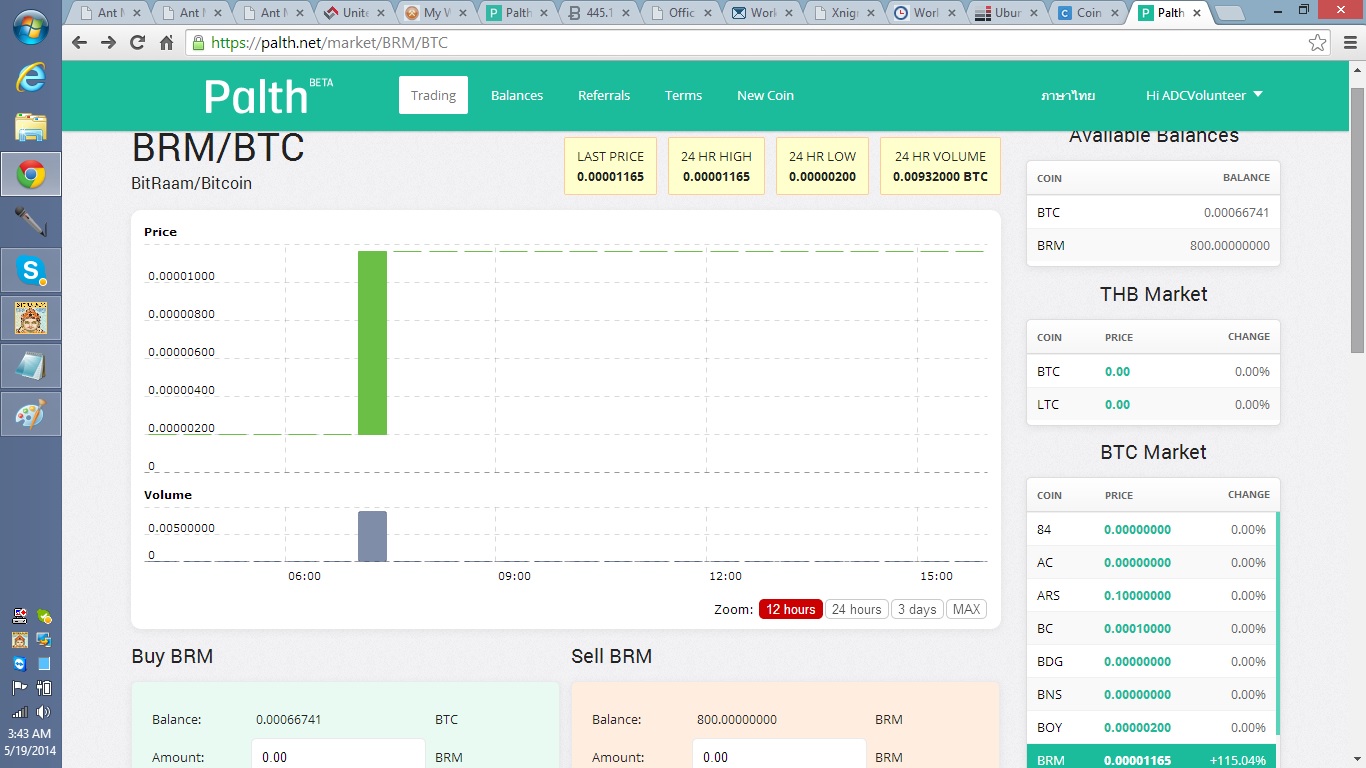1366x768 pixels.
Task: Click the Sell BRM Amount input field
Action: point(779,756)
